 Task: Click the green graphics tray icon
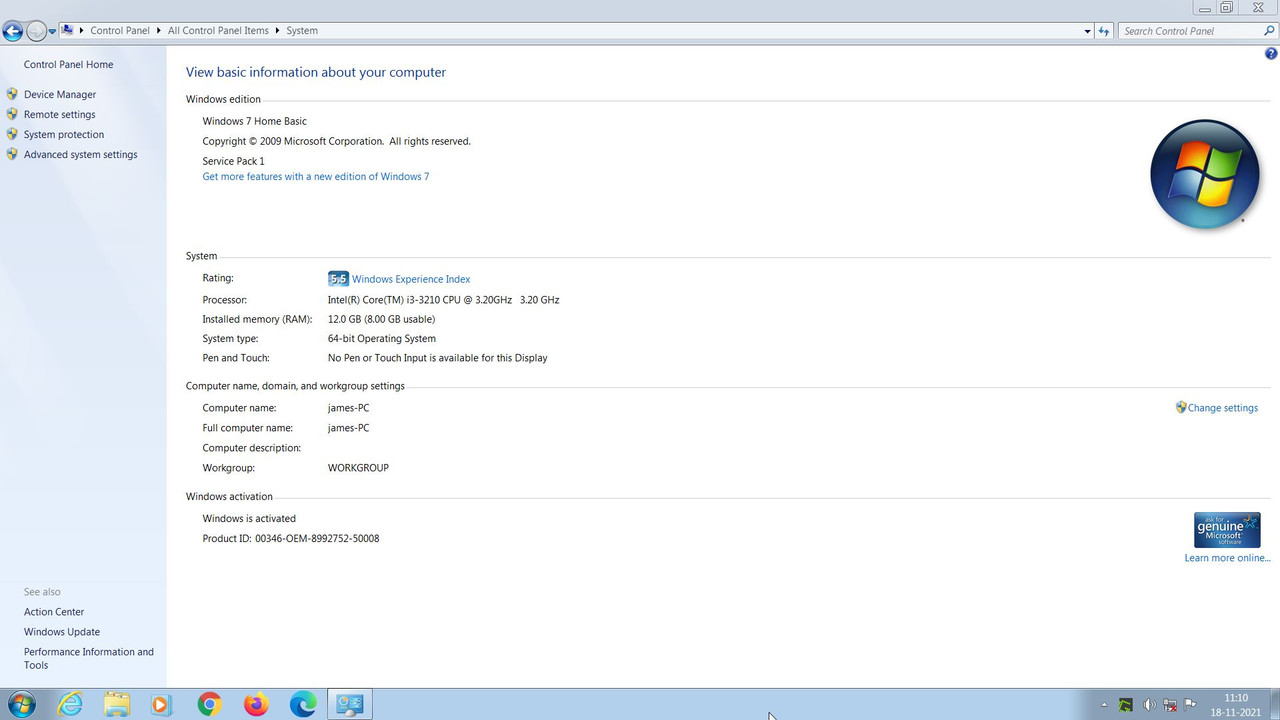click(x=1126, y=705)
